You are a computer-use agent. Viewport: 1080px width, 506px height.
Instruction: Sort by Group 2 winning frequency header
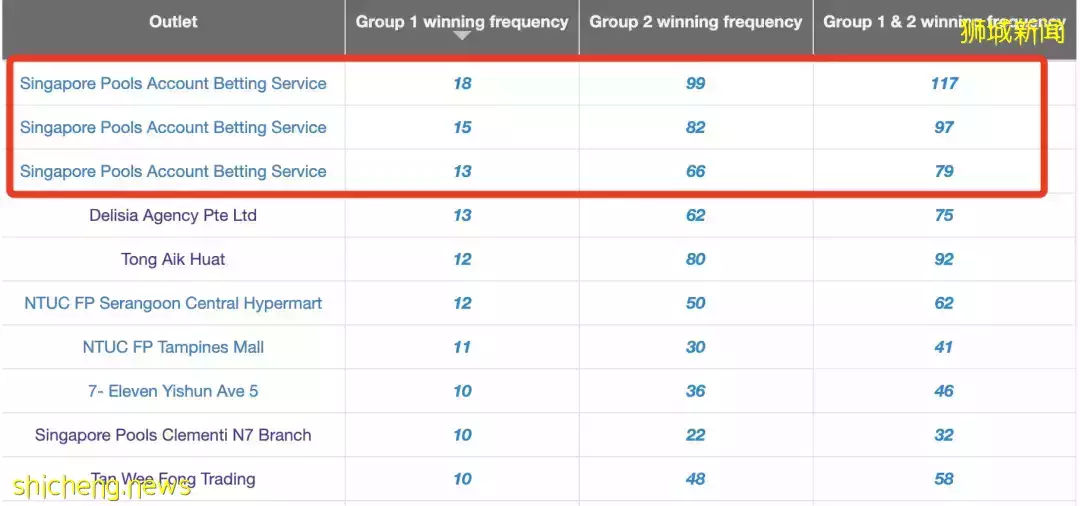(696, 22)
